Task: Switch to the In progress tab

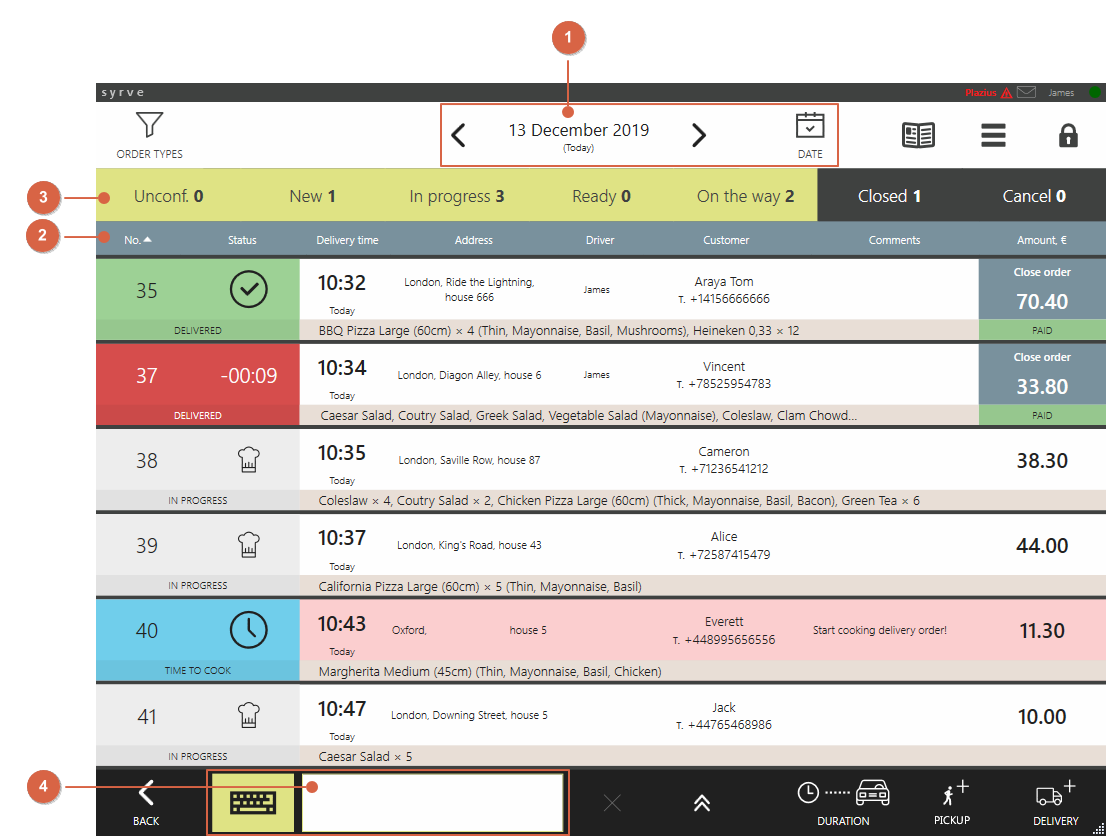Action: click(x=456, y=196)
